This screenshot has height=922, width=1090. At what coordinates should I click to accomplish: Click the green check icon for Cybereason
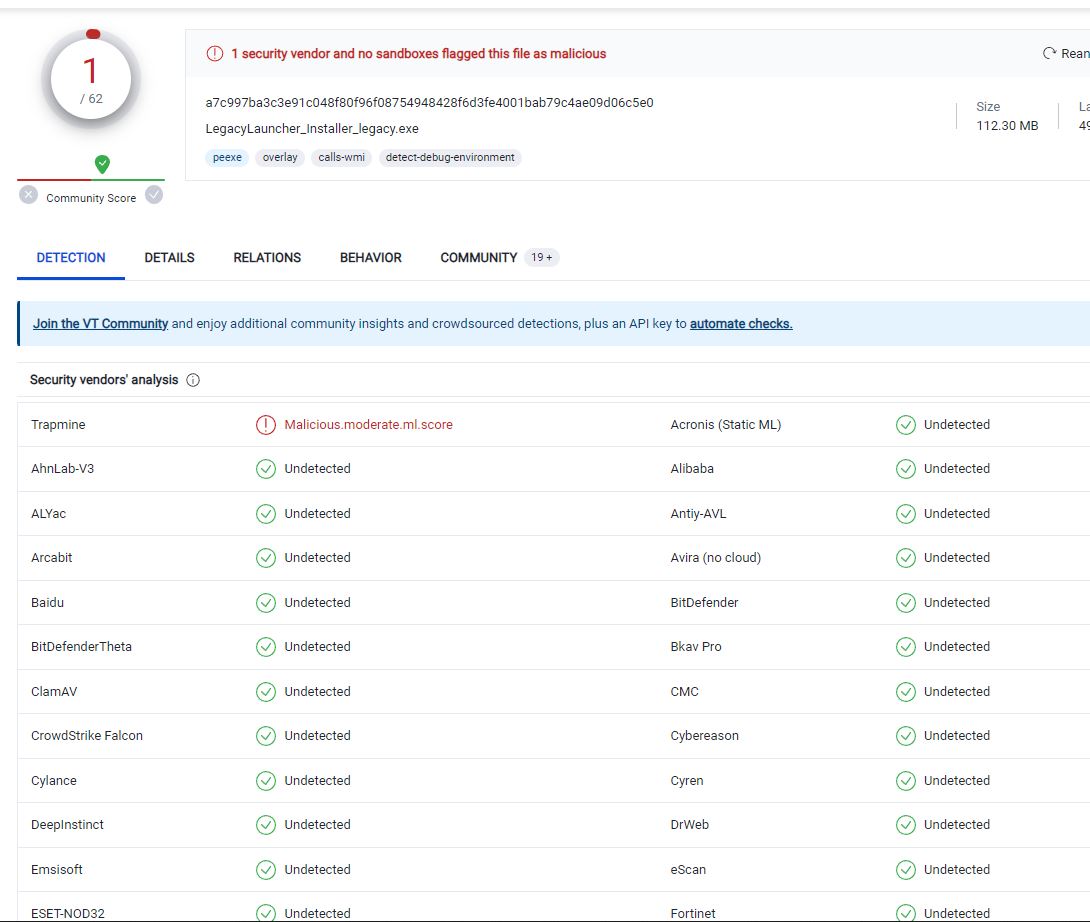[905, 736]
